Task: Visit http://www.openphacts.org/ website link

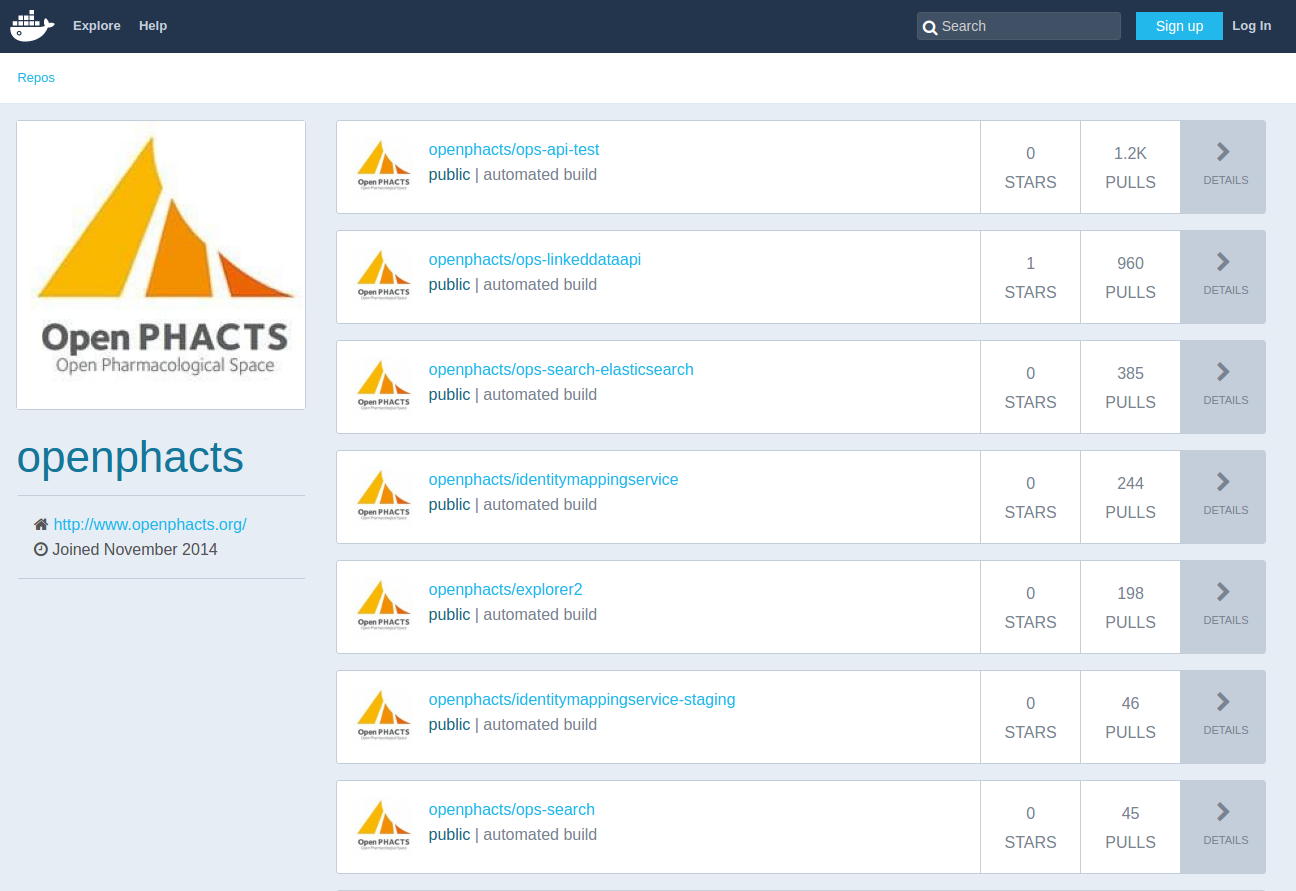Action: (x=150, y=524)
